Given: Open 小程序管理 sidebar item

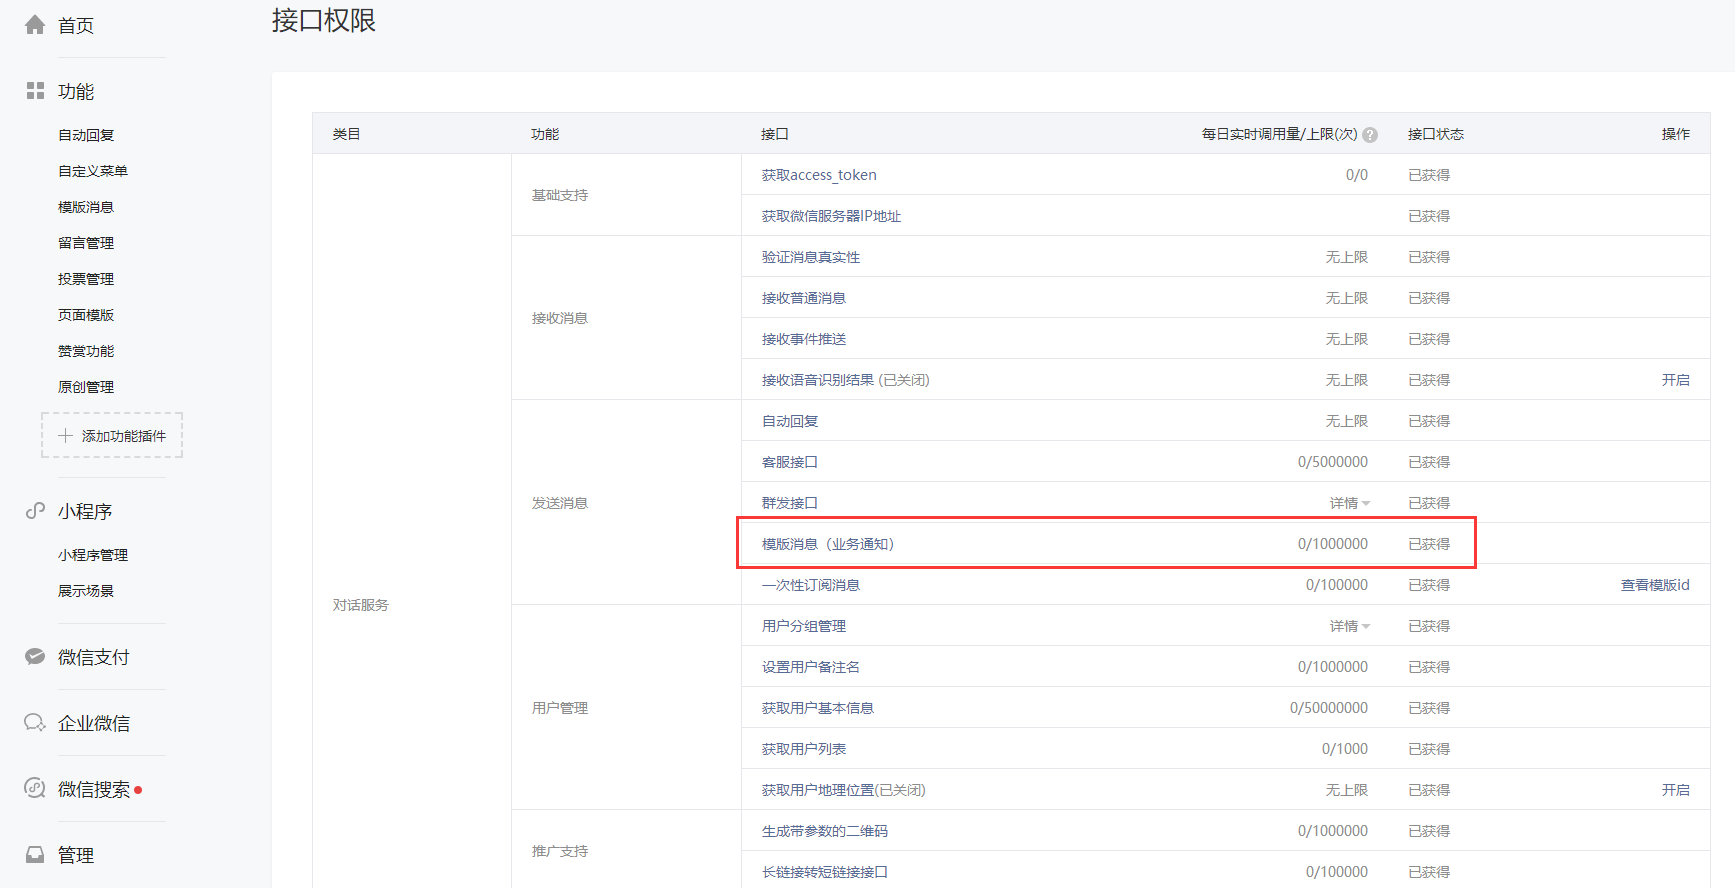Looking at the screenshot, I should click(93, 555).
